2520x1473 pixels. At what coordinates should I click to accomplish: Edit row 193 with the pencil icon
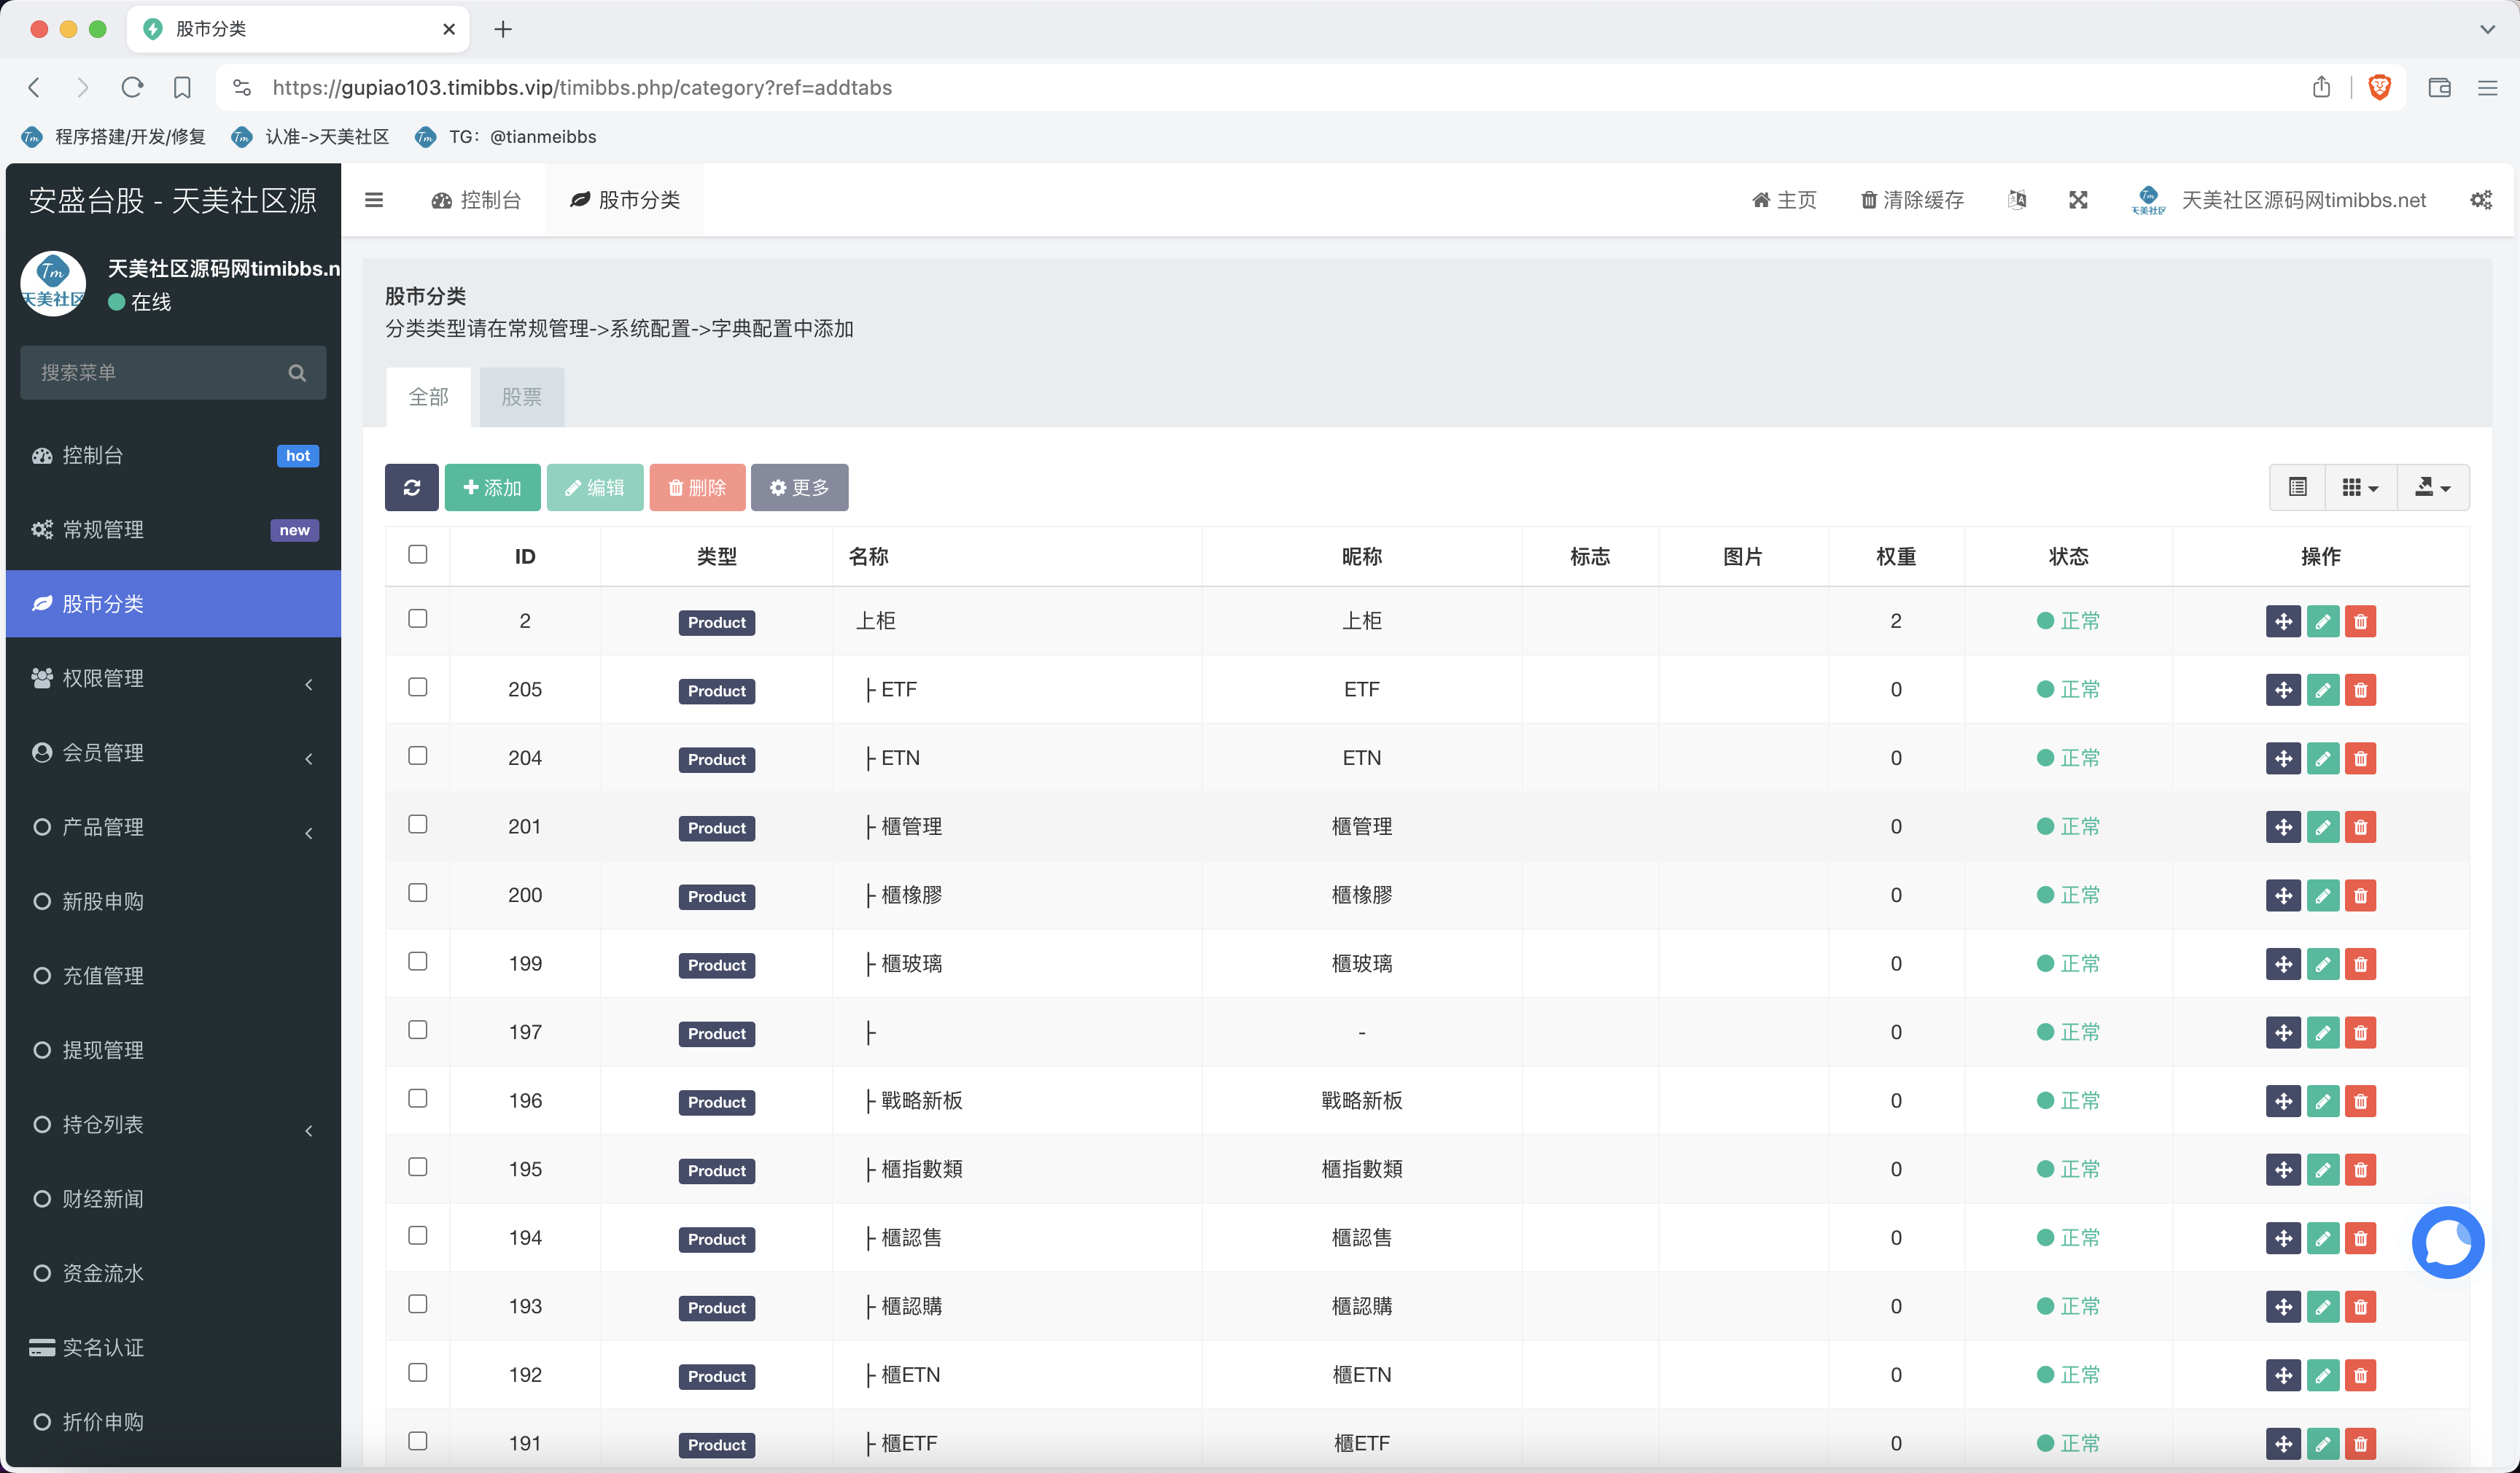tap(2322, 1306)
